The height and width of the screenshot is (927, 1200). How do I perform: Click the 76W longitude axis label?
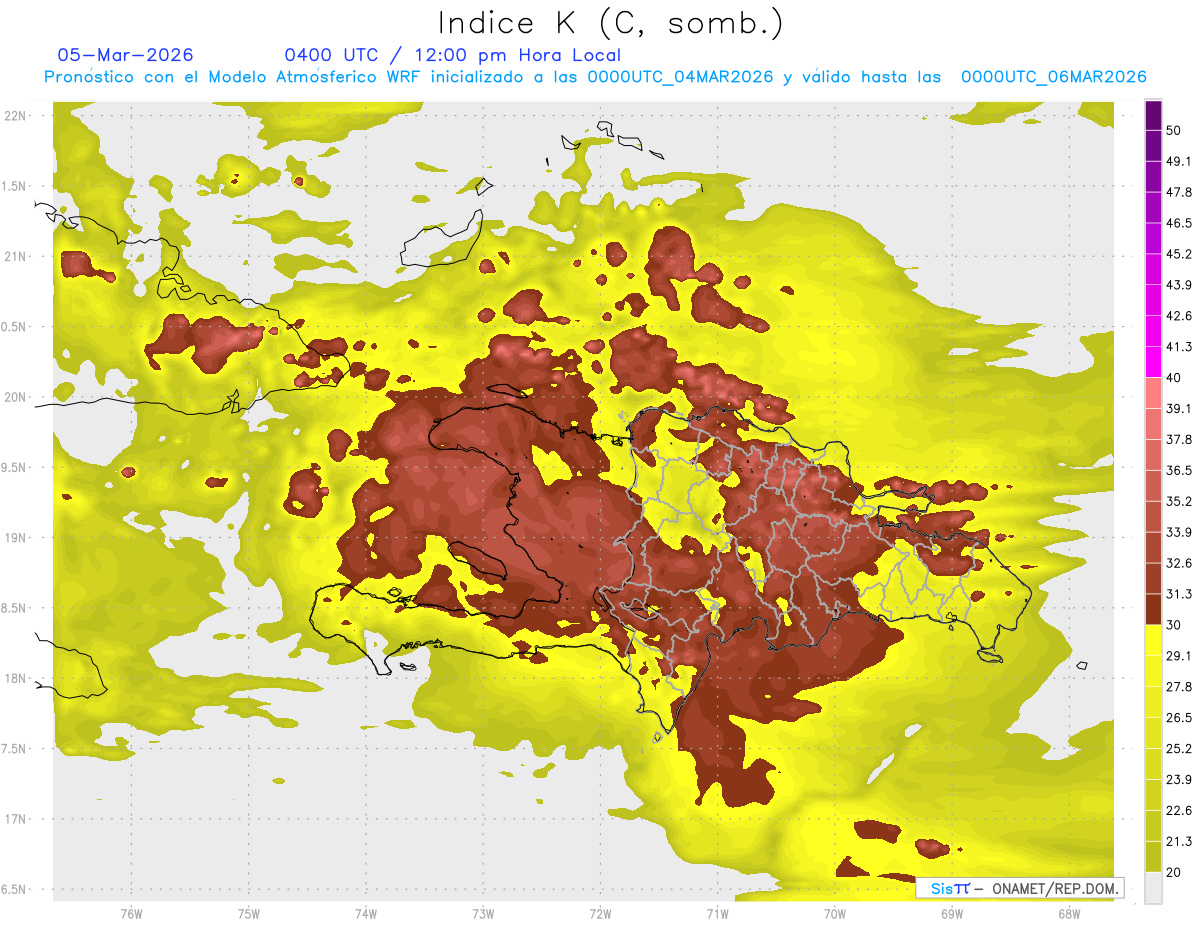click(x=131, y=913)
